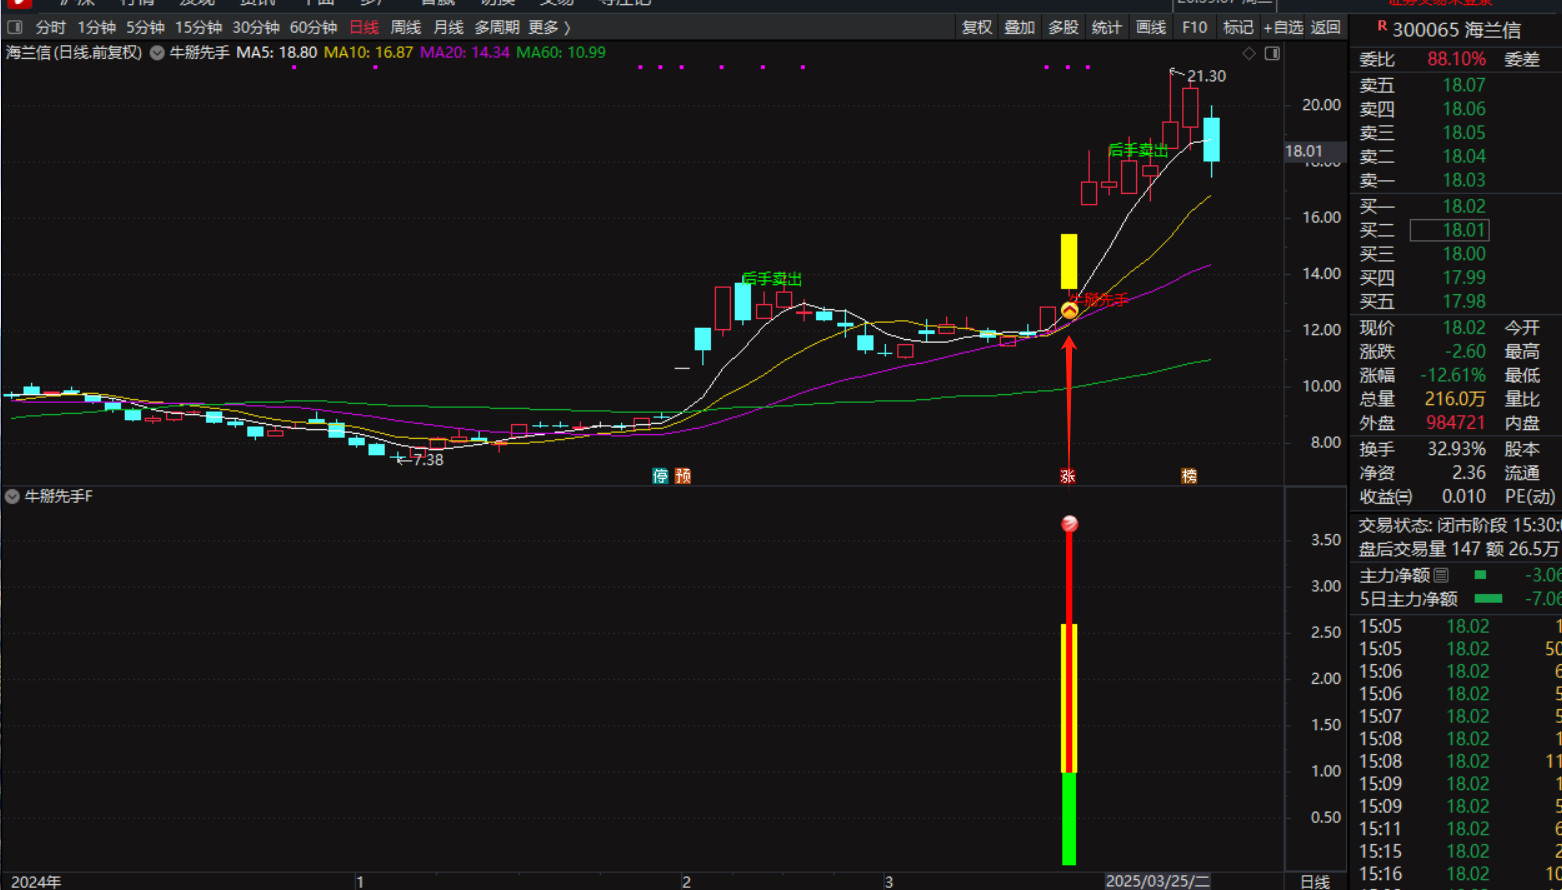Click the 预 event marker icon

683,476
